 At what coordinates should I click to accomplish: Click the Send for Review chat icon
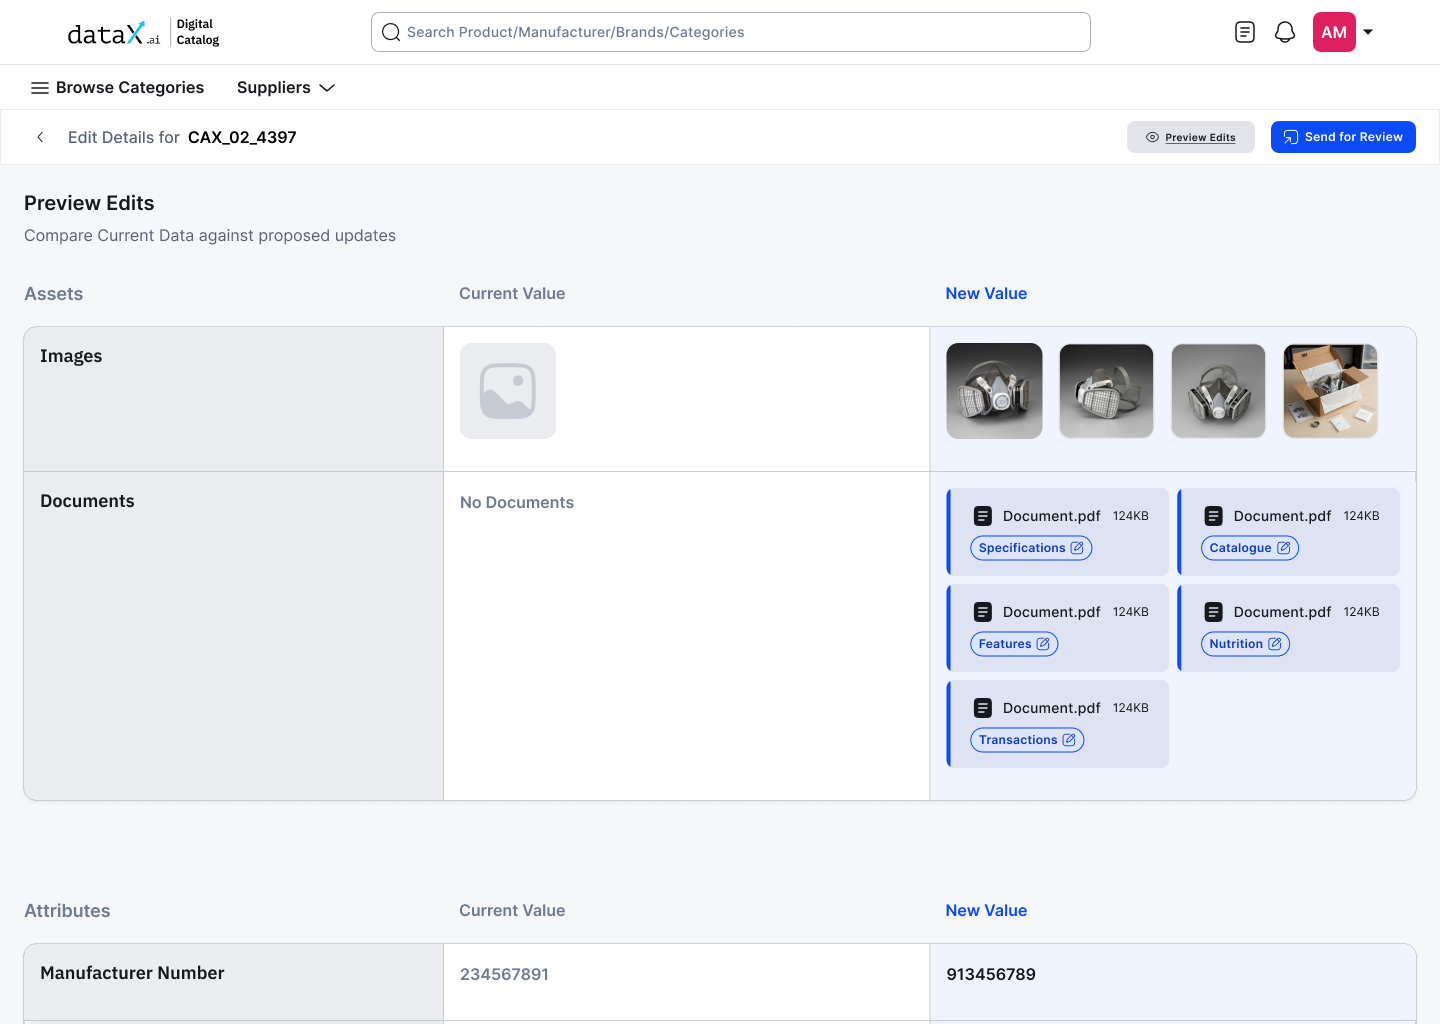(x=1291, y=137)
